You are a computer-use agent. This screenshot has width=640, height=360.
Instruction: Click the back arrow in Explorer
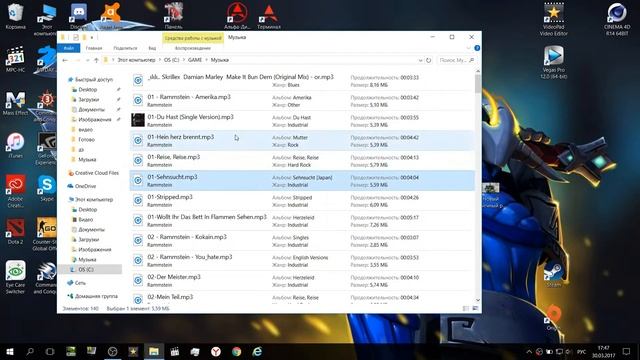pyautogui.click(x=65, y=60)
